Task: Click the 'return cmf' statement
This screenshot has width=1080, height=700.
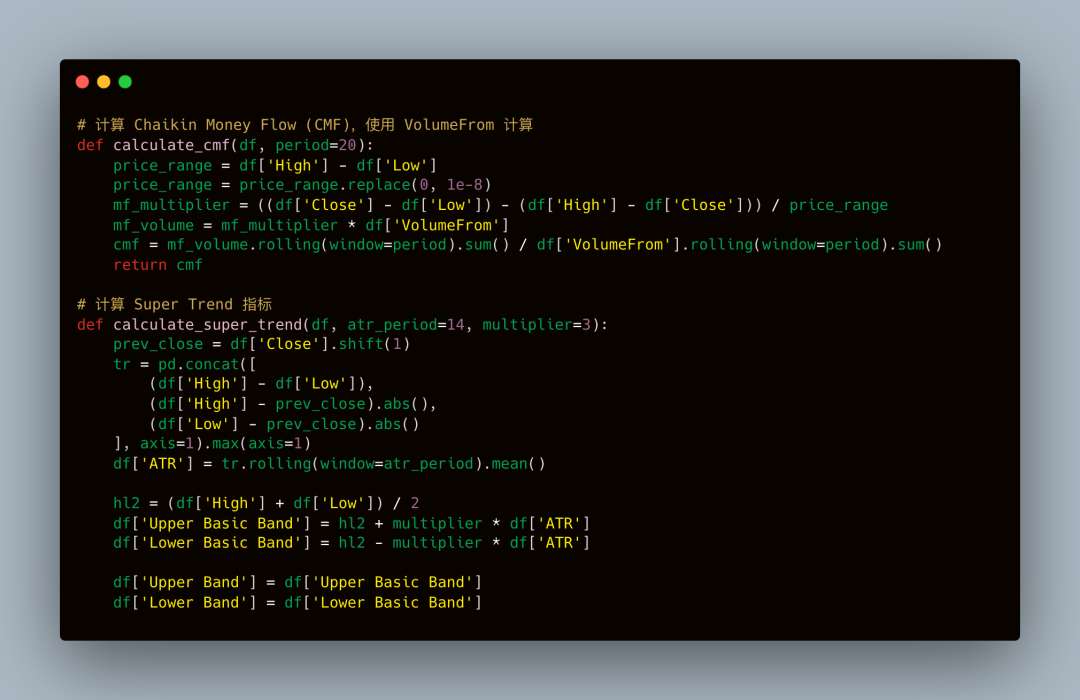Action: (158, 265)
